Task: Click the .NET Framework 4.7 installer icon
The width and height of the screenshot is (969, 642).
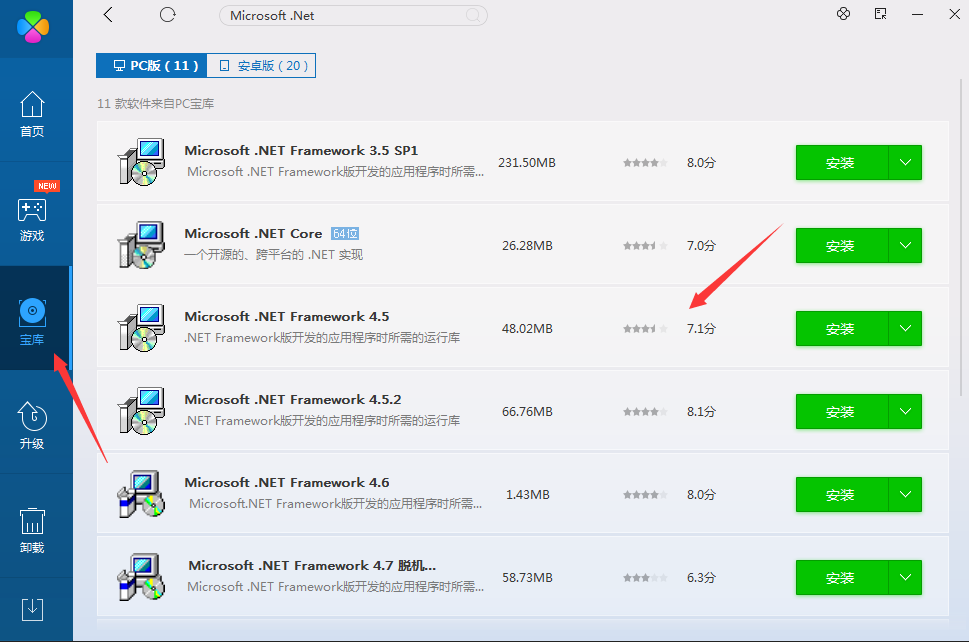Action: (x=142, y=577)
